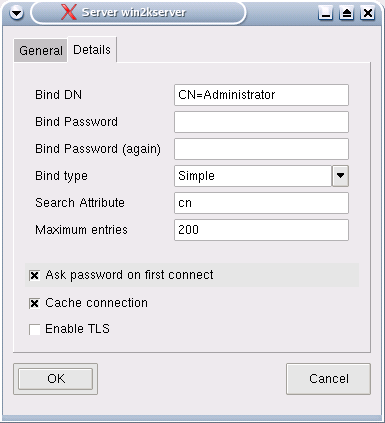Select the Details tab
This screenshot has width=385, height=423.
pyautogui.click(x=92, y=50)
